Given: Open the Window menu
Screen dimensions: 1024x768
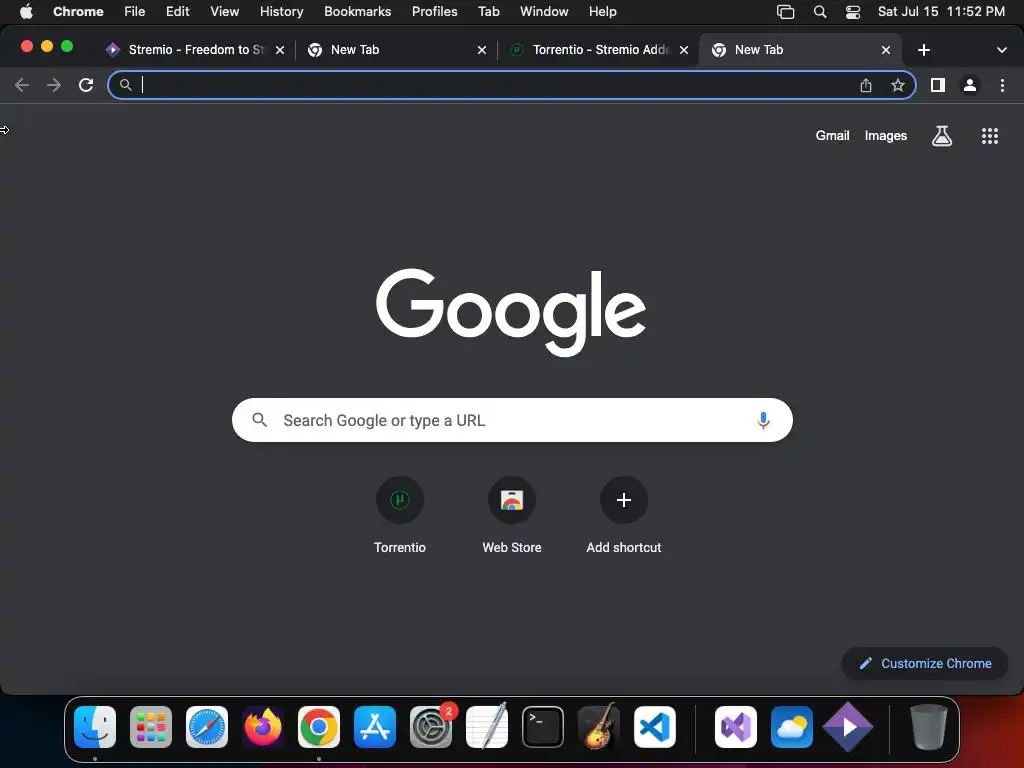Looking at the screenshot, I should [544, 11].
